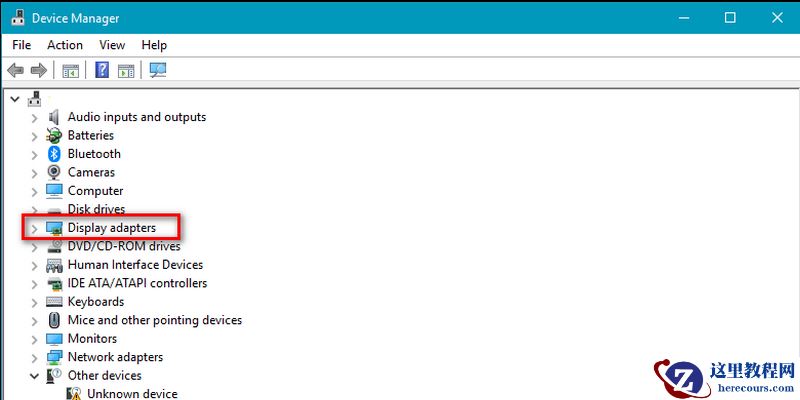This screenshot has height=400, width=800.
Task: Expand the Computer category chevron
Action: pos(34,192)
